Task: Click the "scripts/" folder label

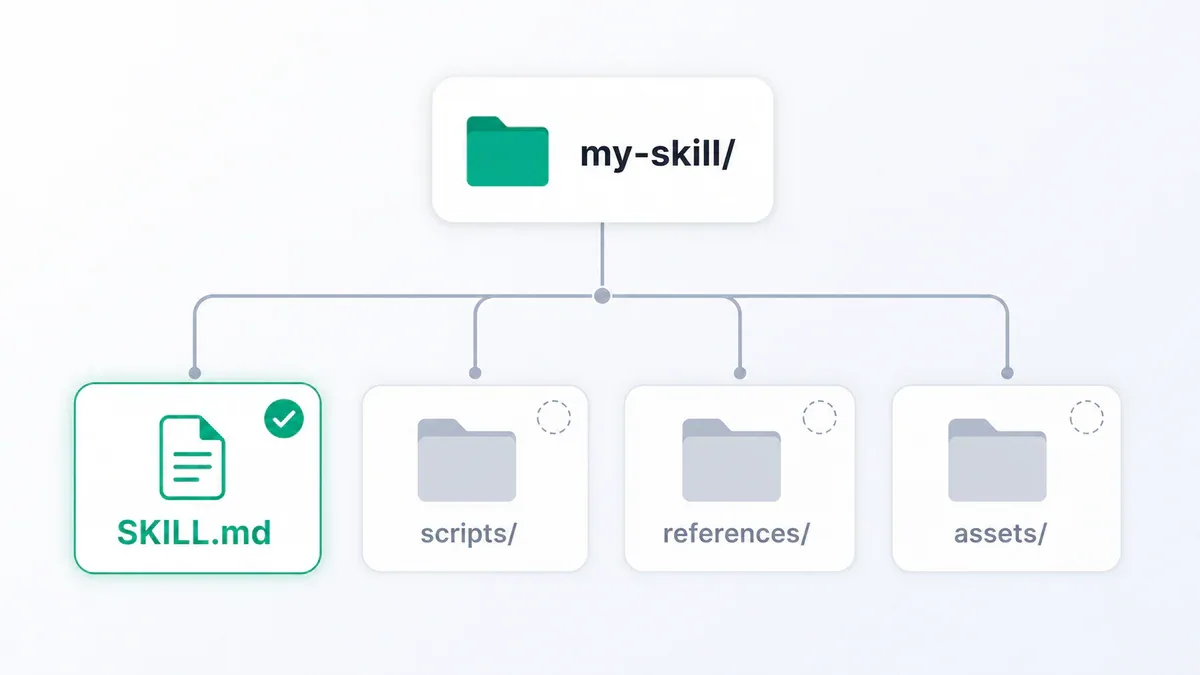Action: click(468, 533)
